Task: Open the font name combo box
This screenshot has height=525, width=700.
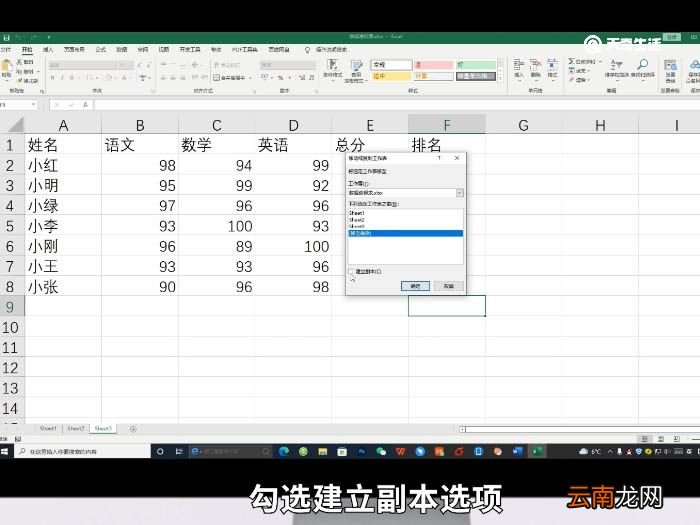Action: coord(82,65)
